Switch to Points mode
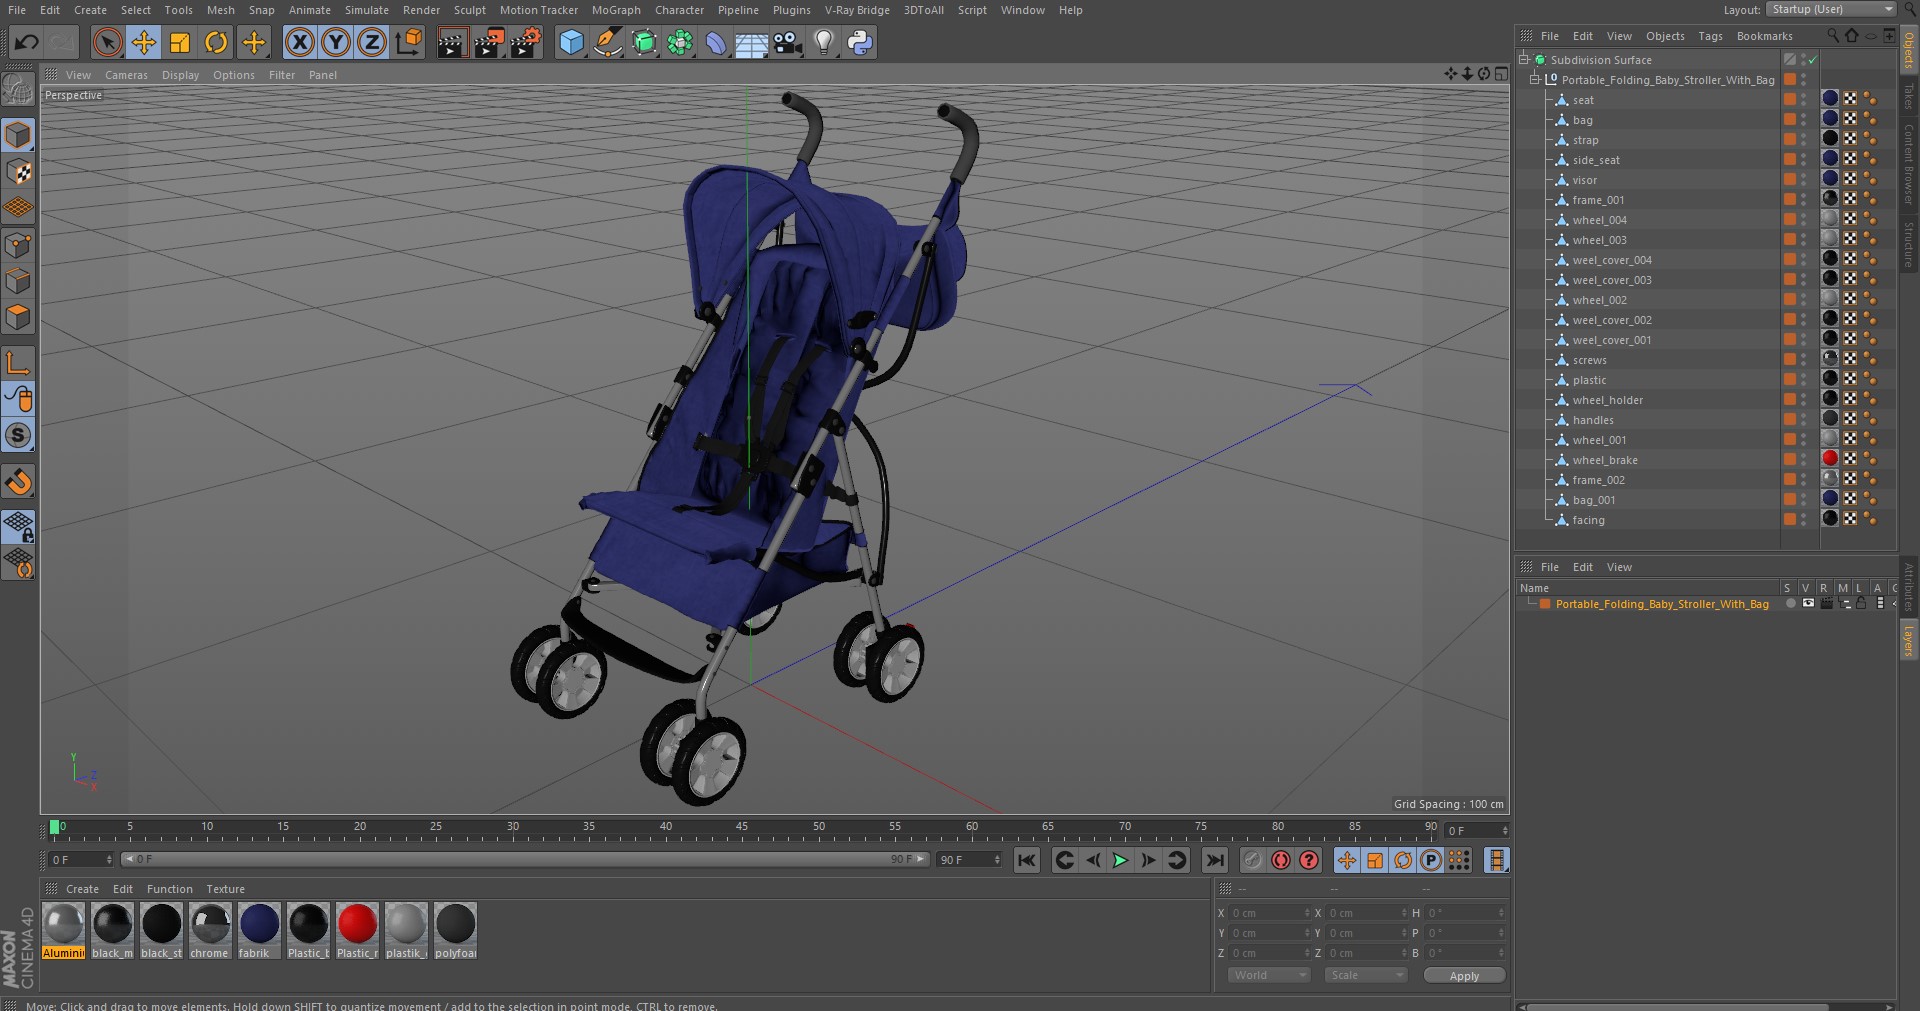 18,245
